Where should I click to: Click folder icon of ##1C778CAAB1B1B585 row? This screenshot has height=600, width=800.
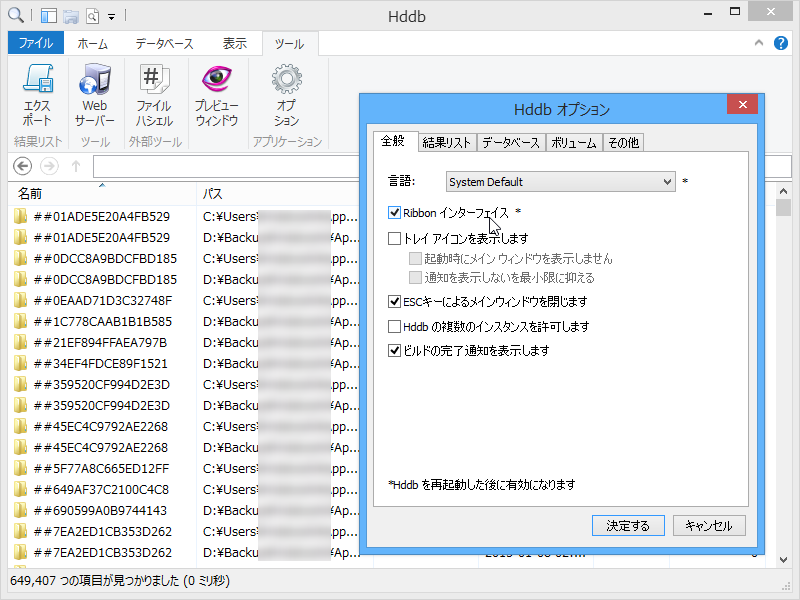[x=20, y=321]
